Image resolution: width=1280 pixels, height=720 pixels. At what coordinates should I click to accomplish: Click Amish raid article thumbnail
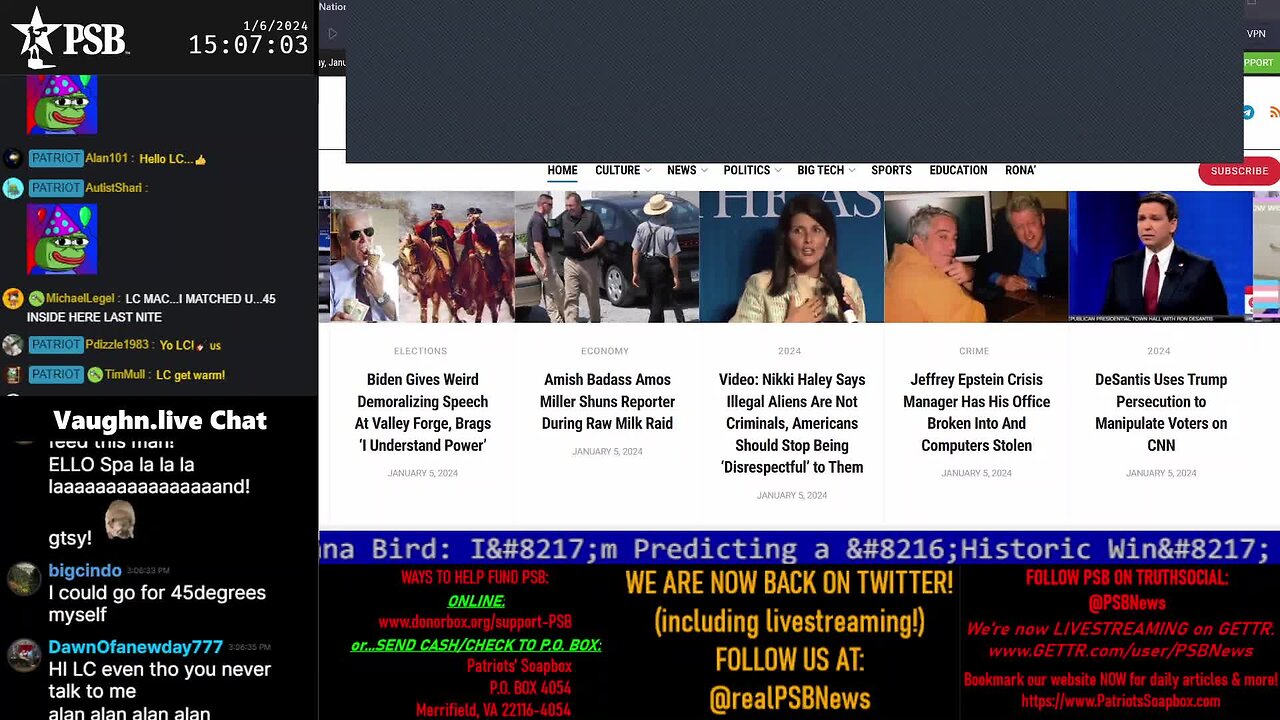[x=607, y=257]
